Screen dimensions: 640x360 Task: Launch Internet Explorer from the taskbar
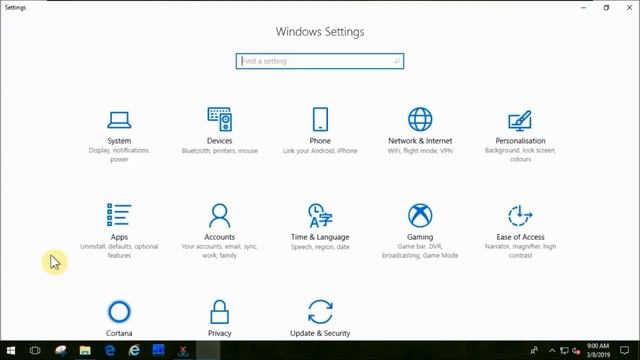click(134, 350)
